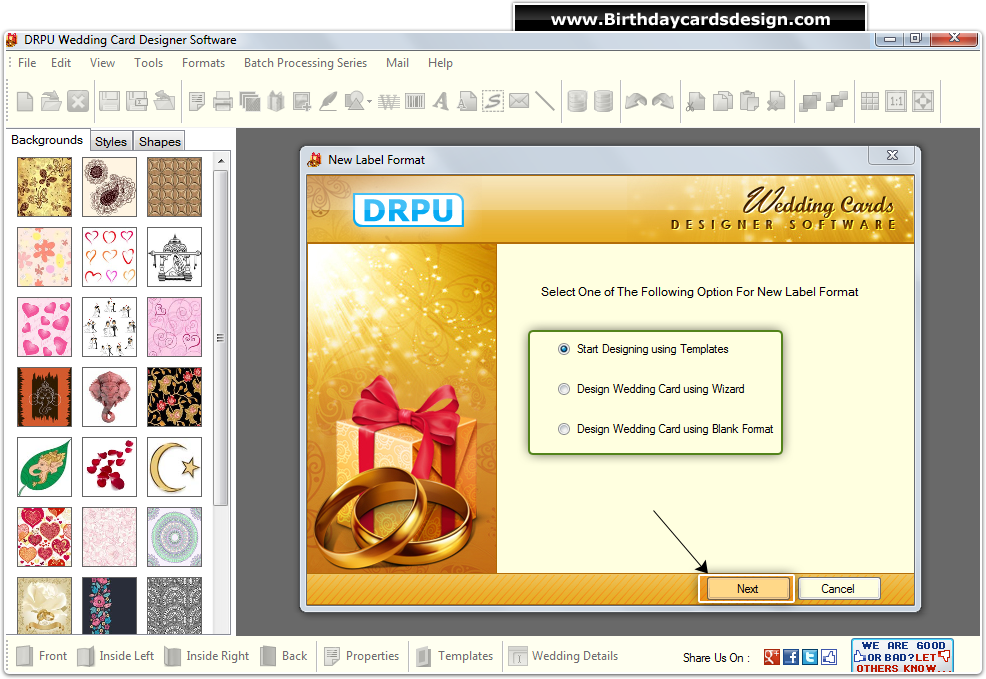Click the grid view toolbar icon
The image size is (986, 679).
tap(870, 101)
